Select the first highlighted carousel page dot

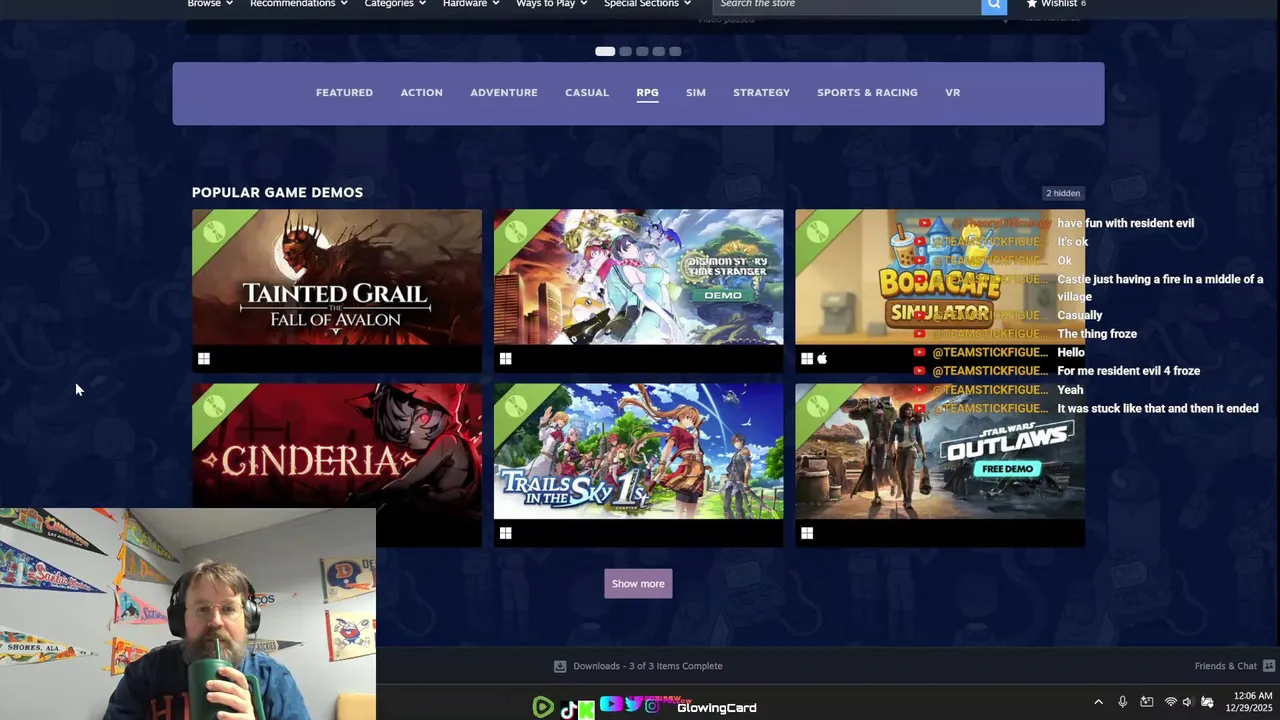point(605,51)
